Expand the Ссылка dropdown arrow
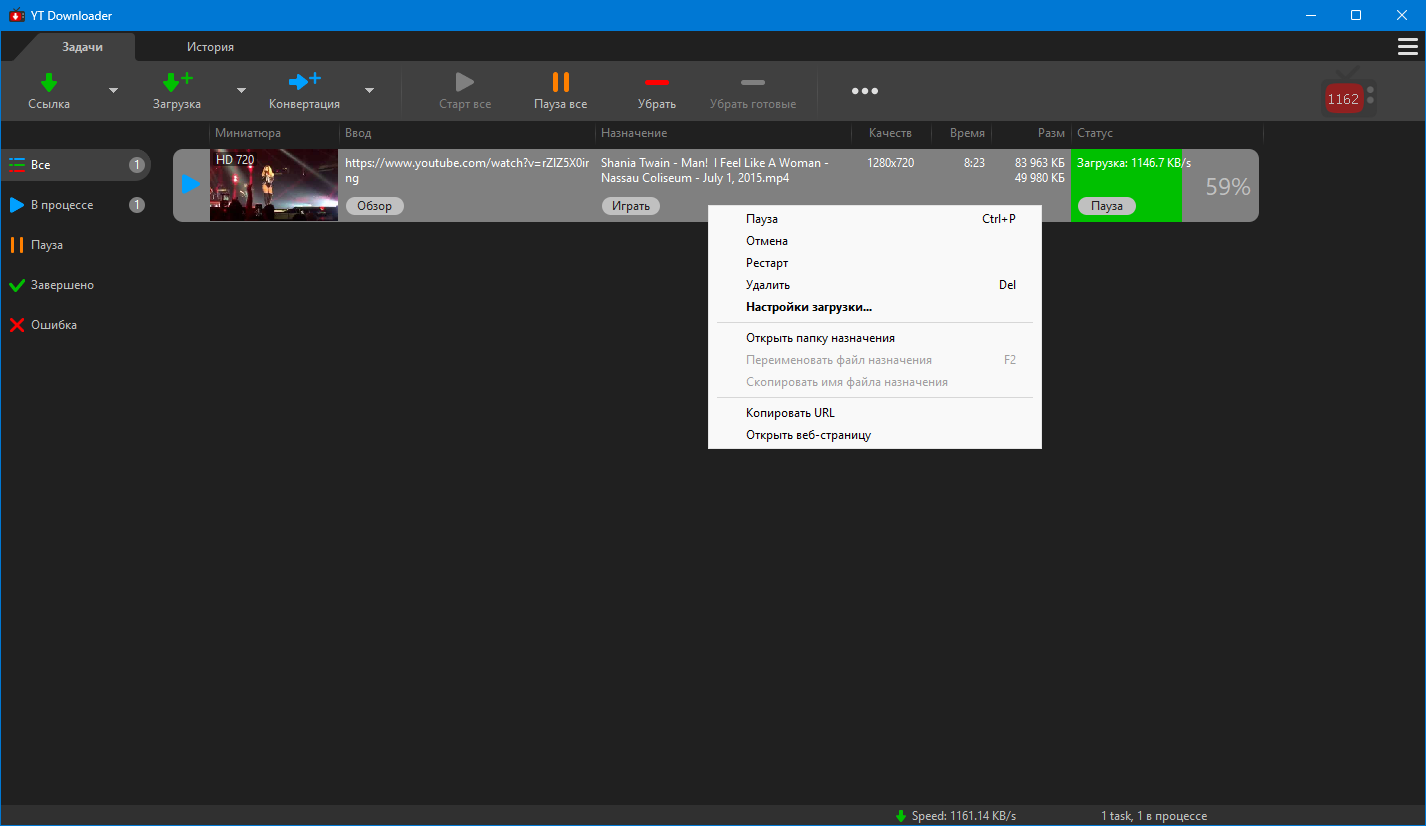The image size is (1426, 826). point(113,91)
